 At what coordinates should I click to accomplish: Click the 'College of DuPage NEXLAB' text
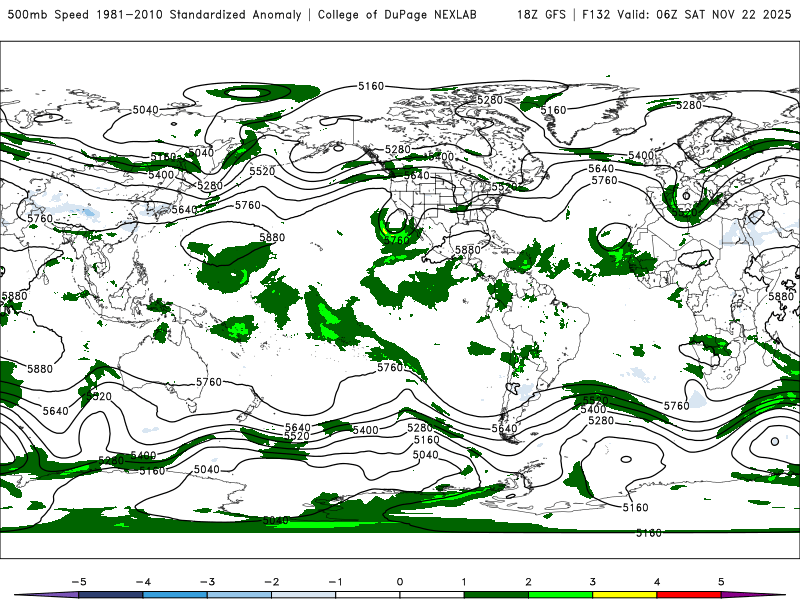pyautogui.click(x=397, y=14)
